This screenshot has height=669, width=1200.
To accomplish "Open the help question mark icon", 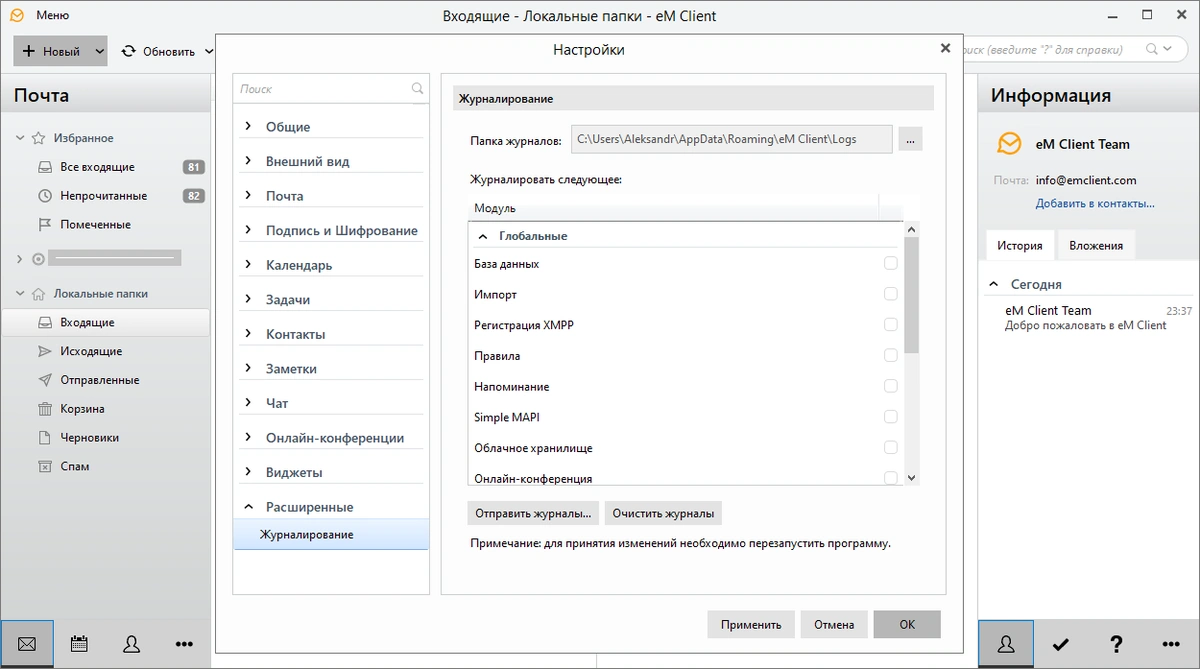I will (x=1117, y=644).
